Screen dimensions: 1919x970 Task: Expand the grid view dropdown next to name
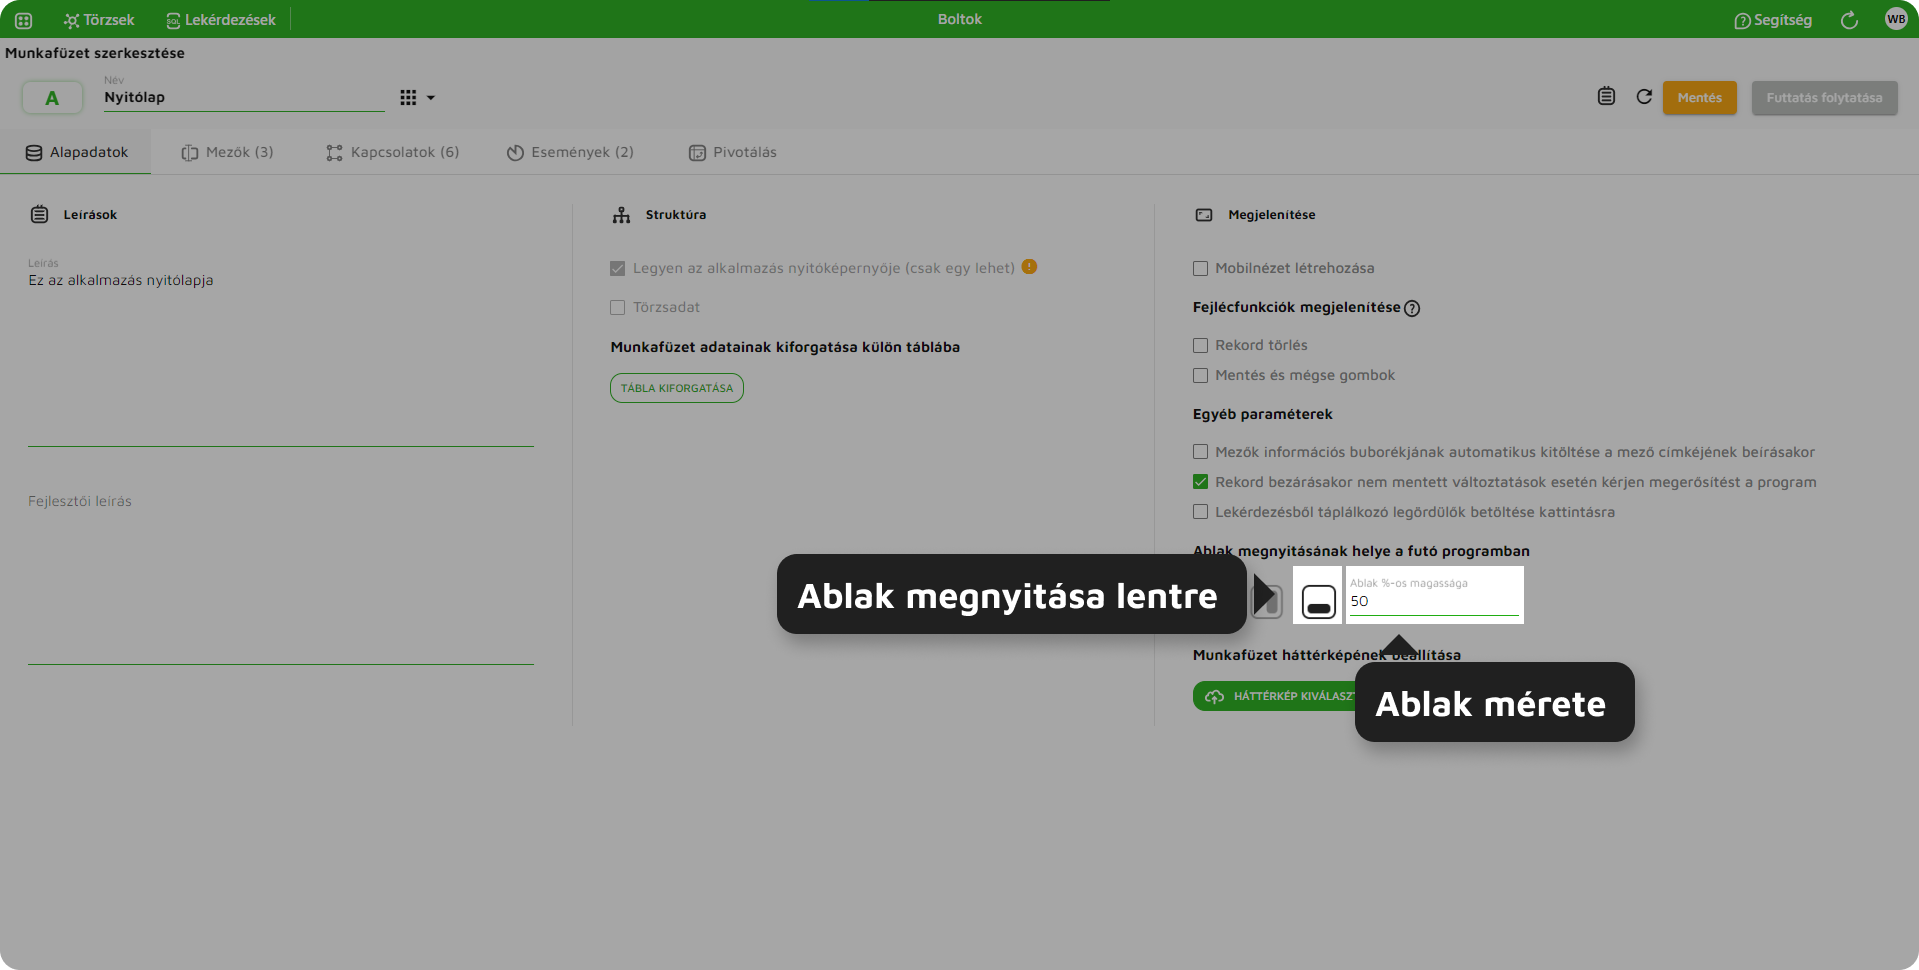(x=417, y=98)
